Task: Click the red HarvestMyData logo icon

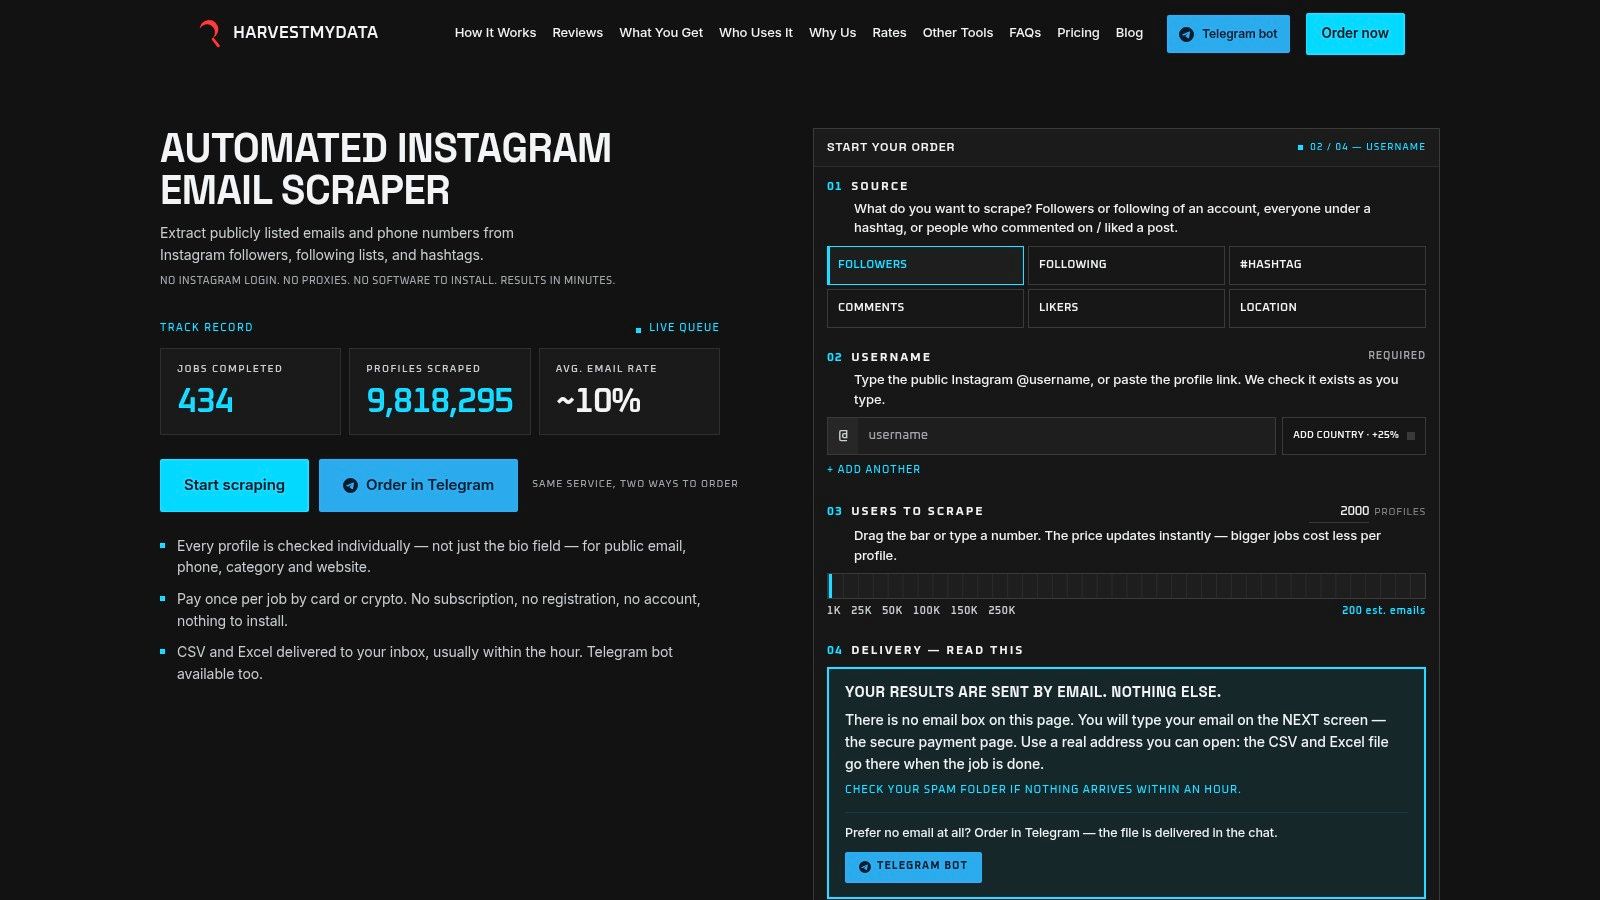Action: tap(210, 33)
